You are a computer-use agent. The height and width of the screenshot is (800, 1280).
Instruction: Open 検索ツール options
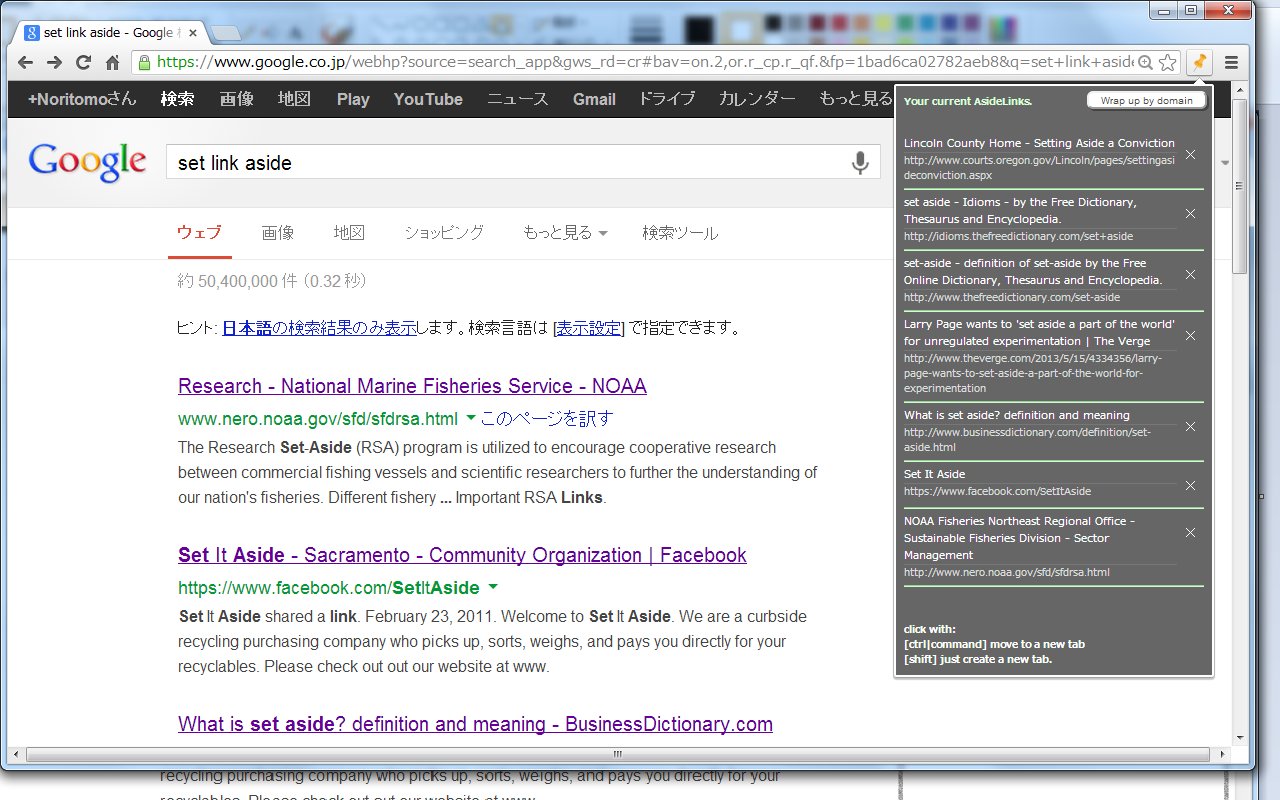680,233
